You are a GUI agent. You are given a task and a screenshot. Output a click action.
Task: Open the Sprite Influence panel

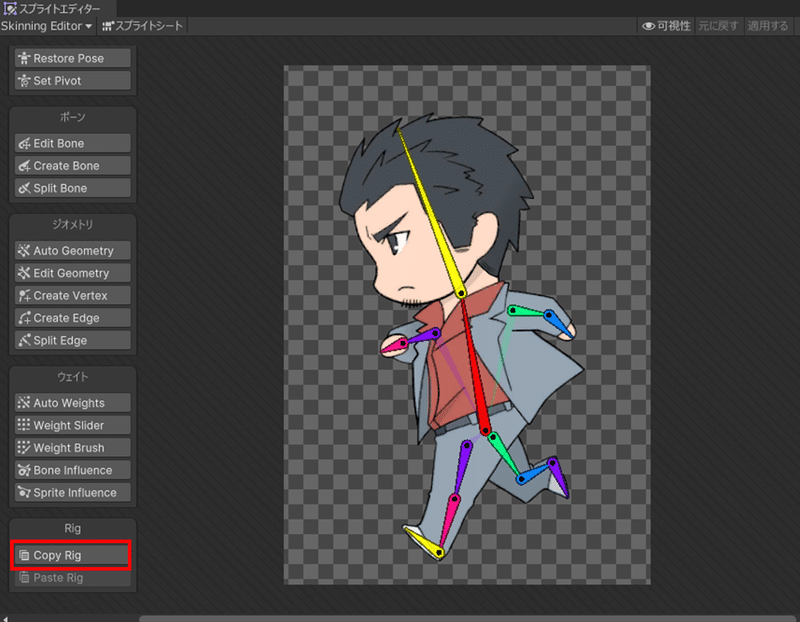click(x=72, y=492)
